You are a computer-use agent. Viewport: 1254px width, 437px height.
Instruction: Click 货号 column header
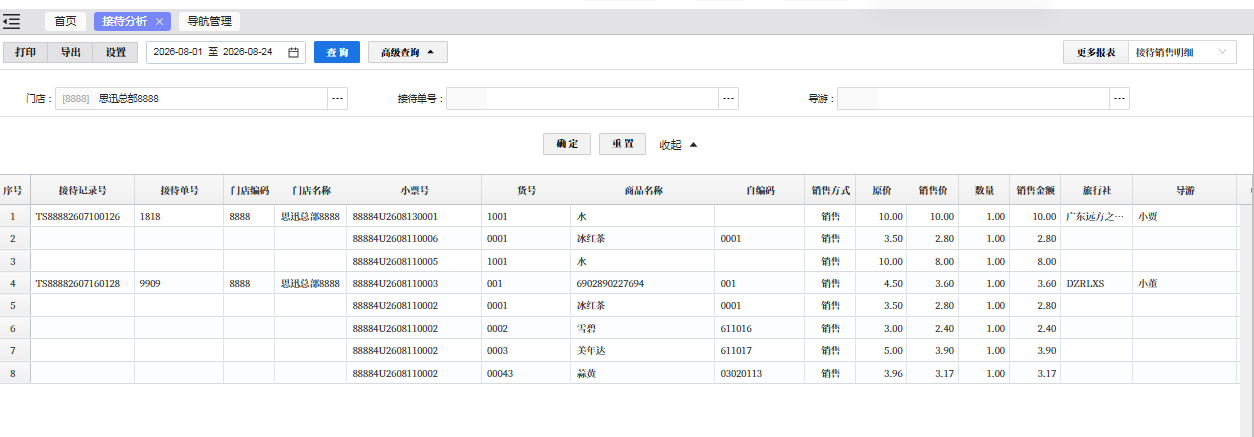coord(526,190)
